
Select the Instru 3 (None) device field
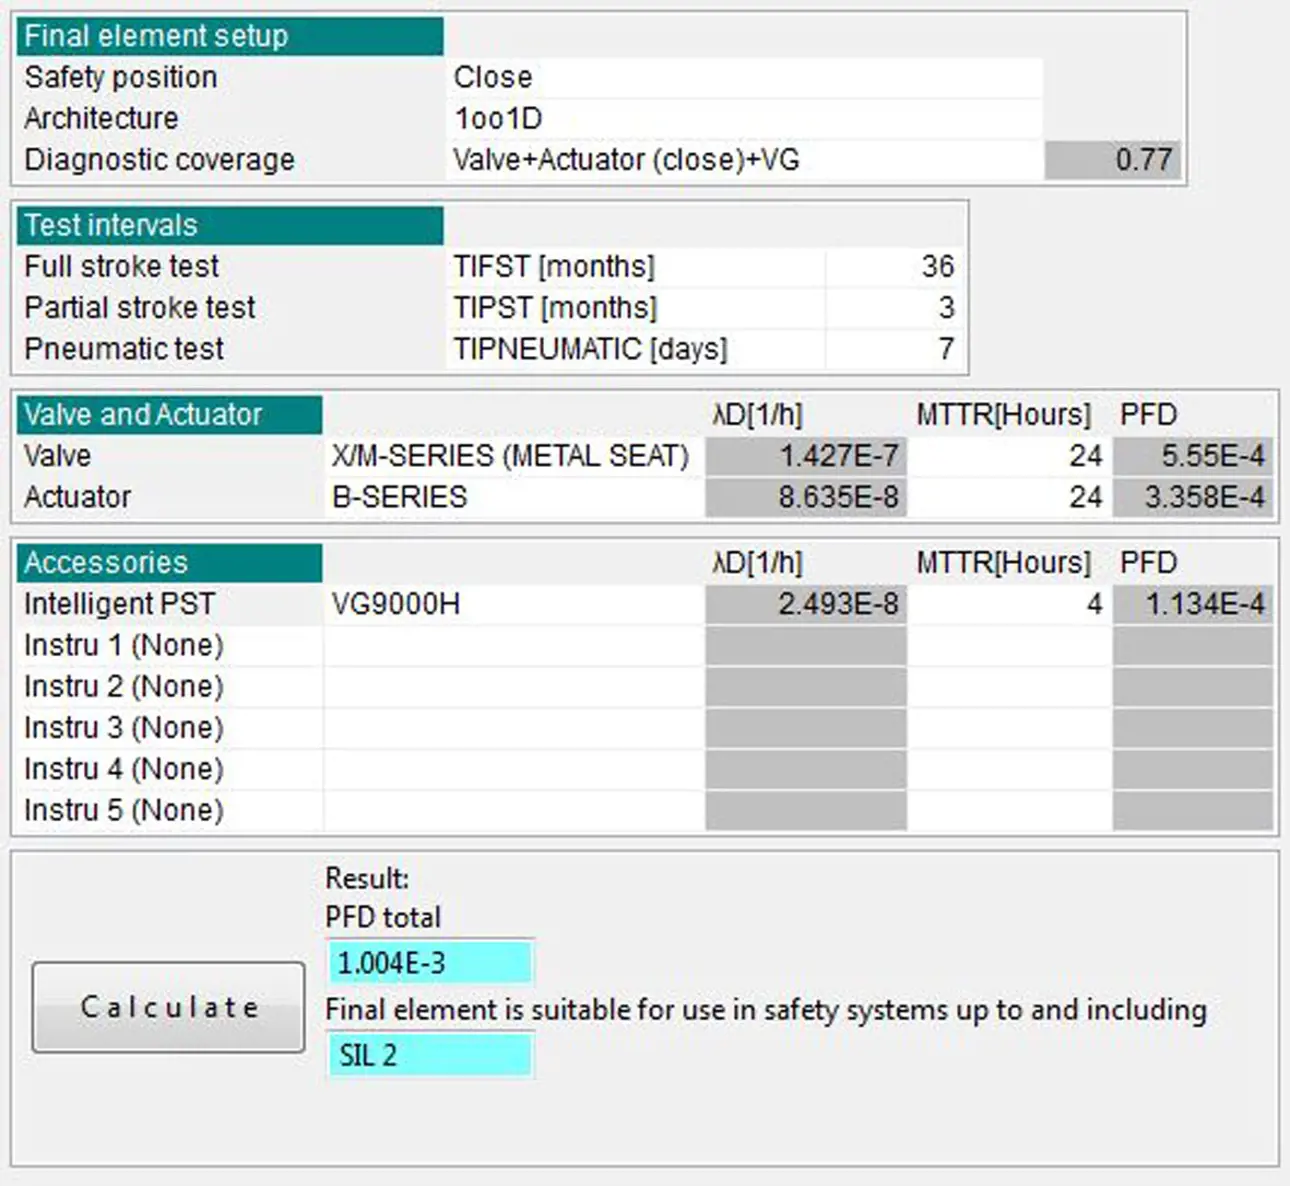click(512, 728)
